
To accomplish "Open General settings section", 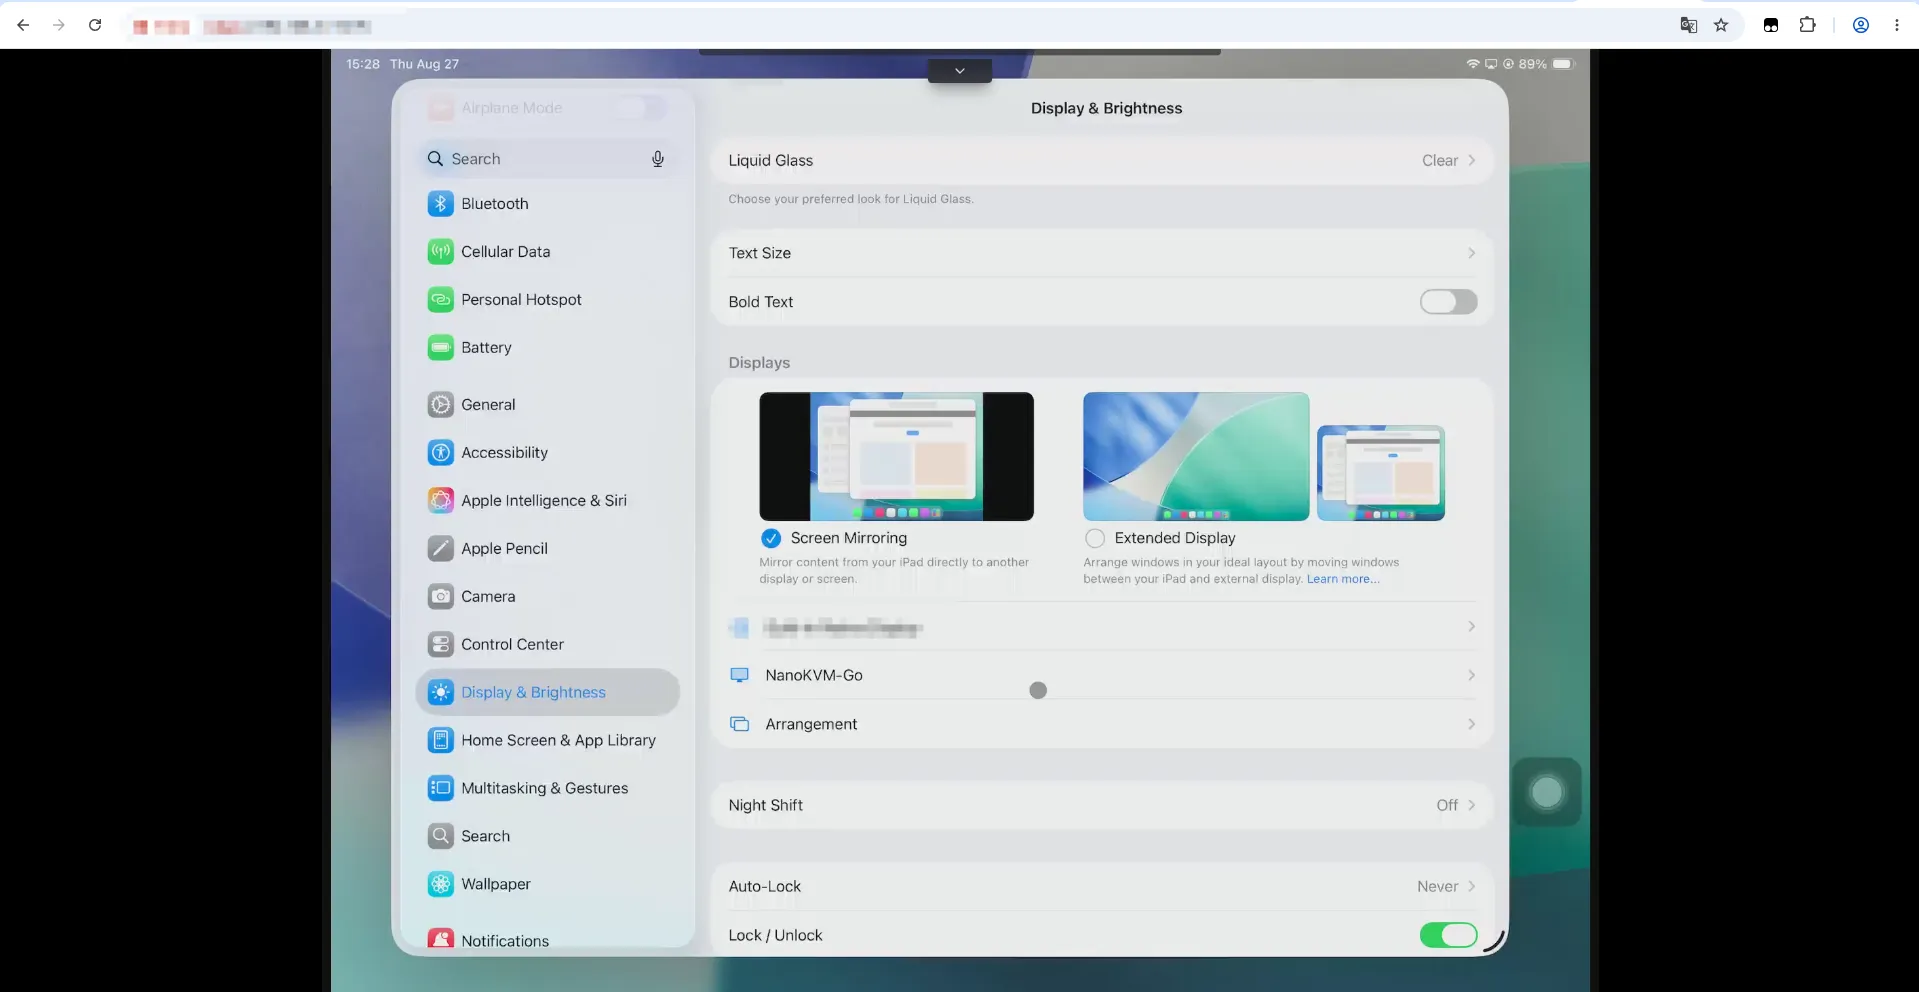I will tap(548, 405).
